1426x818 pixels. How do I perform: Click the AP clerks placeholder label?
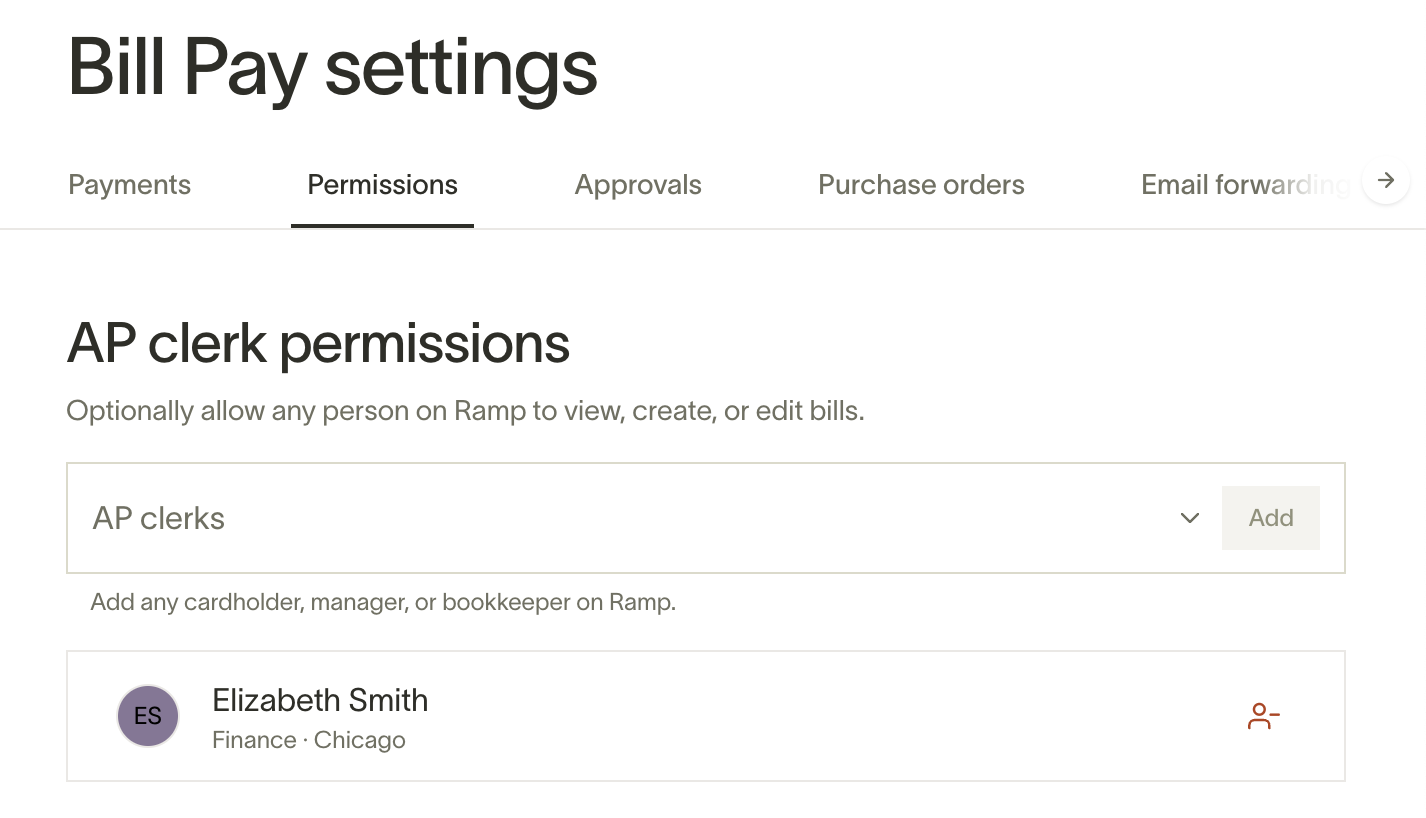[x=159, y=518]
